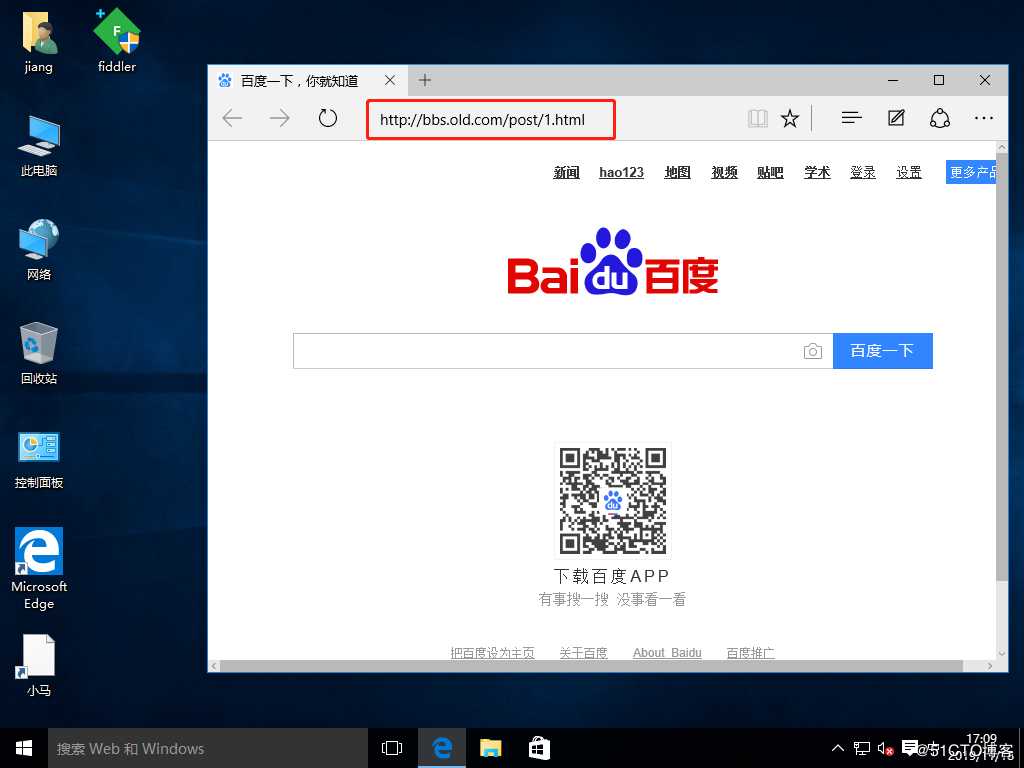1024x768 pixels.
Task: Open the 新闻 link on Baidu
Action: [x=566, y=172]
